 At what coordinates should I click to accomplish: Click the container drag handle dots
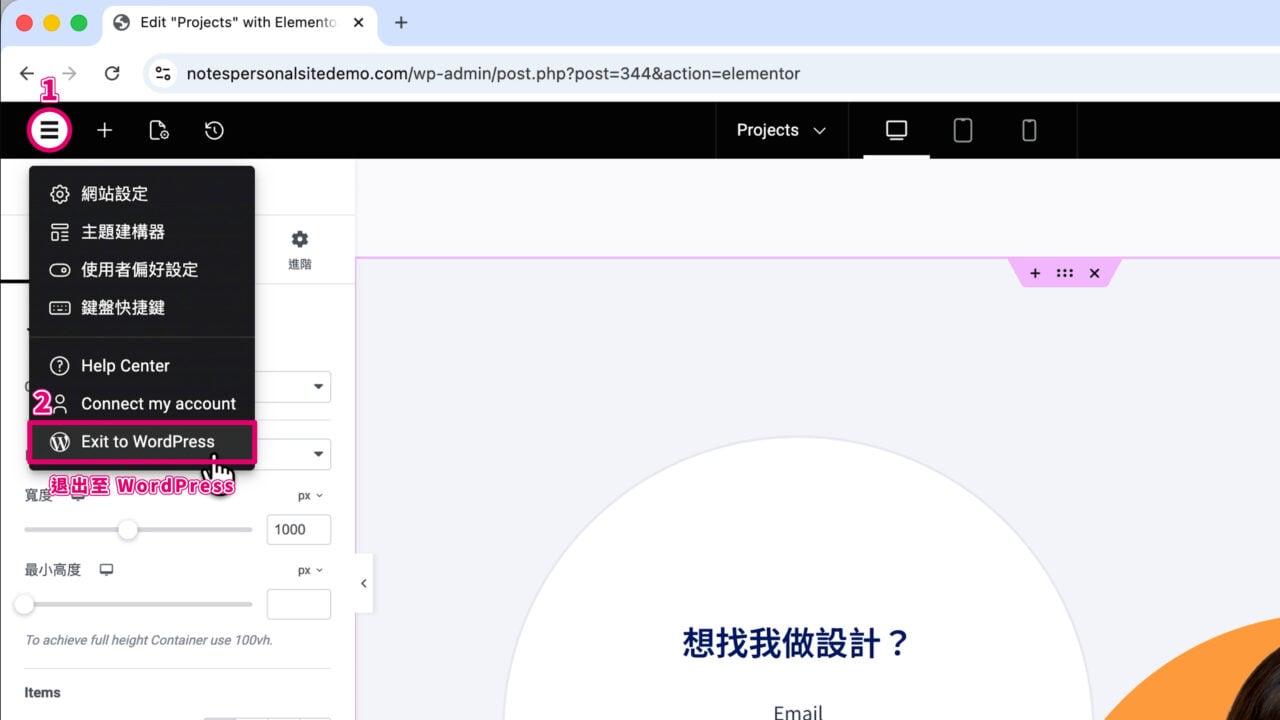[1065, 273]
